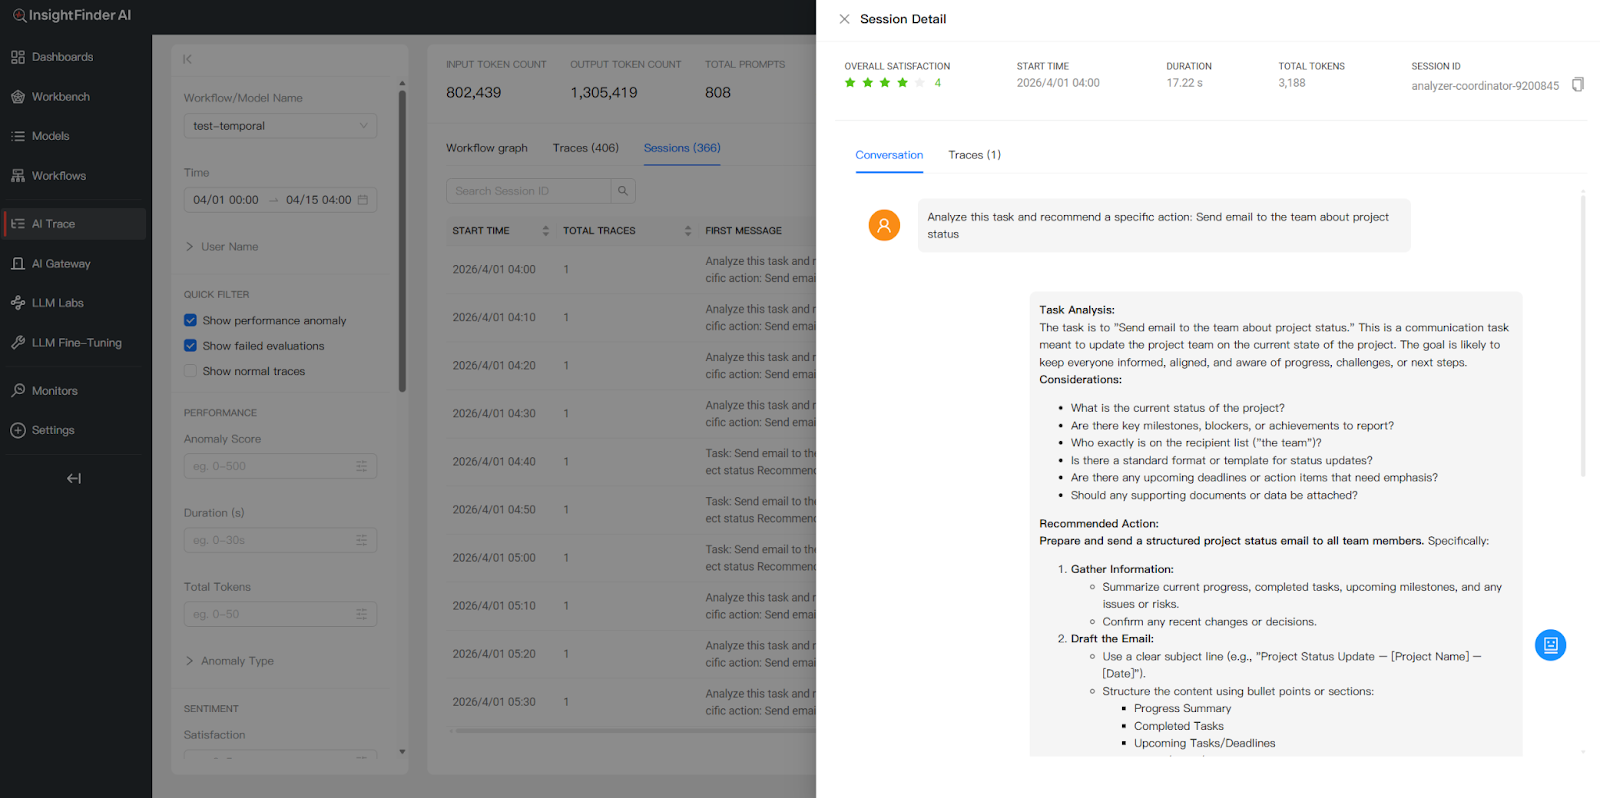Viewport: 1600px width, 798px height.
Task: Enable Show normal traces checkbox
Action: point(190,371)
